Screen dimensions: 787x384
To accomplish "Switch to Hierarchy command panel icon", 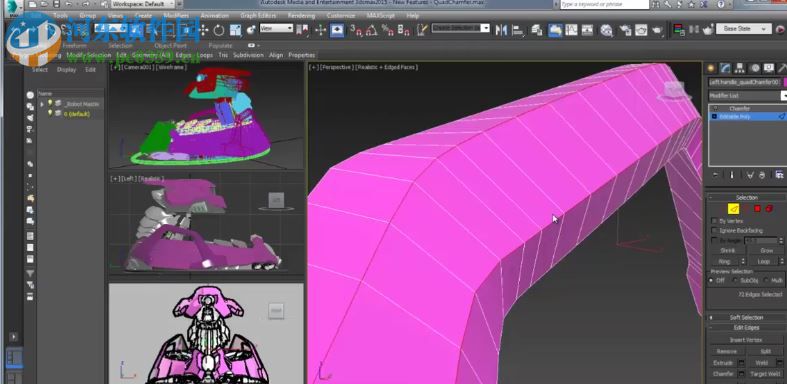I will 740,68.
